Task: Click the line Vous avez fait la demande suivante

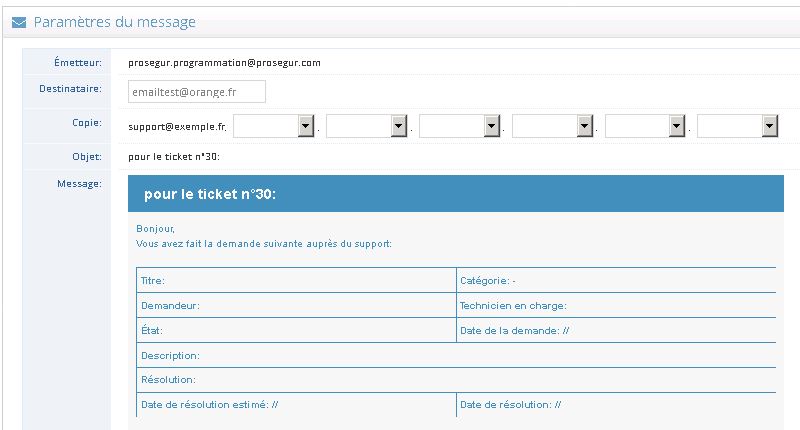Action: pos(264,244)
